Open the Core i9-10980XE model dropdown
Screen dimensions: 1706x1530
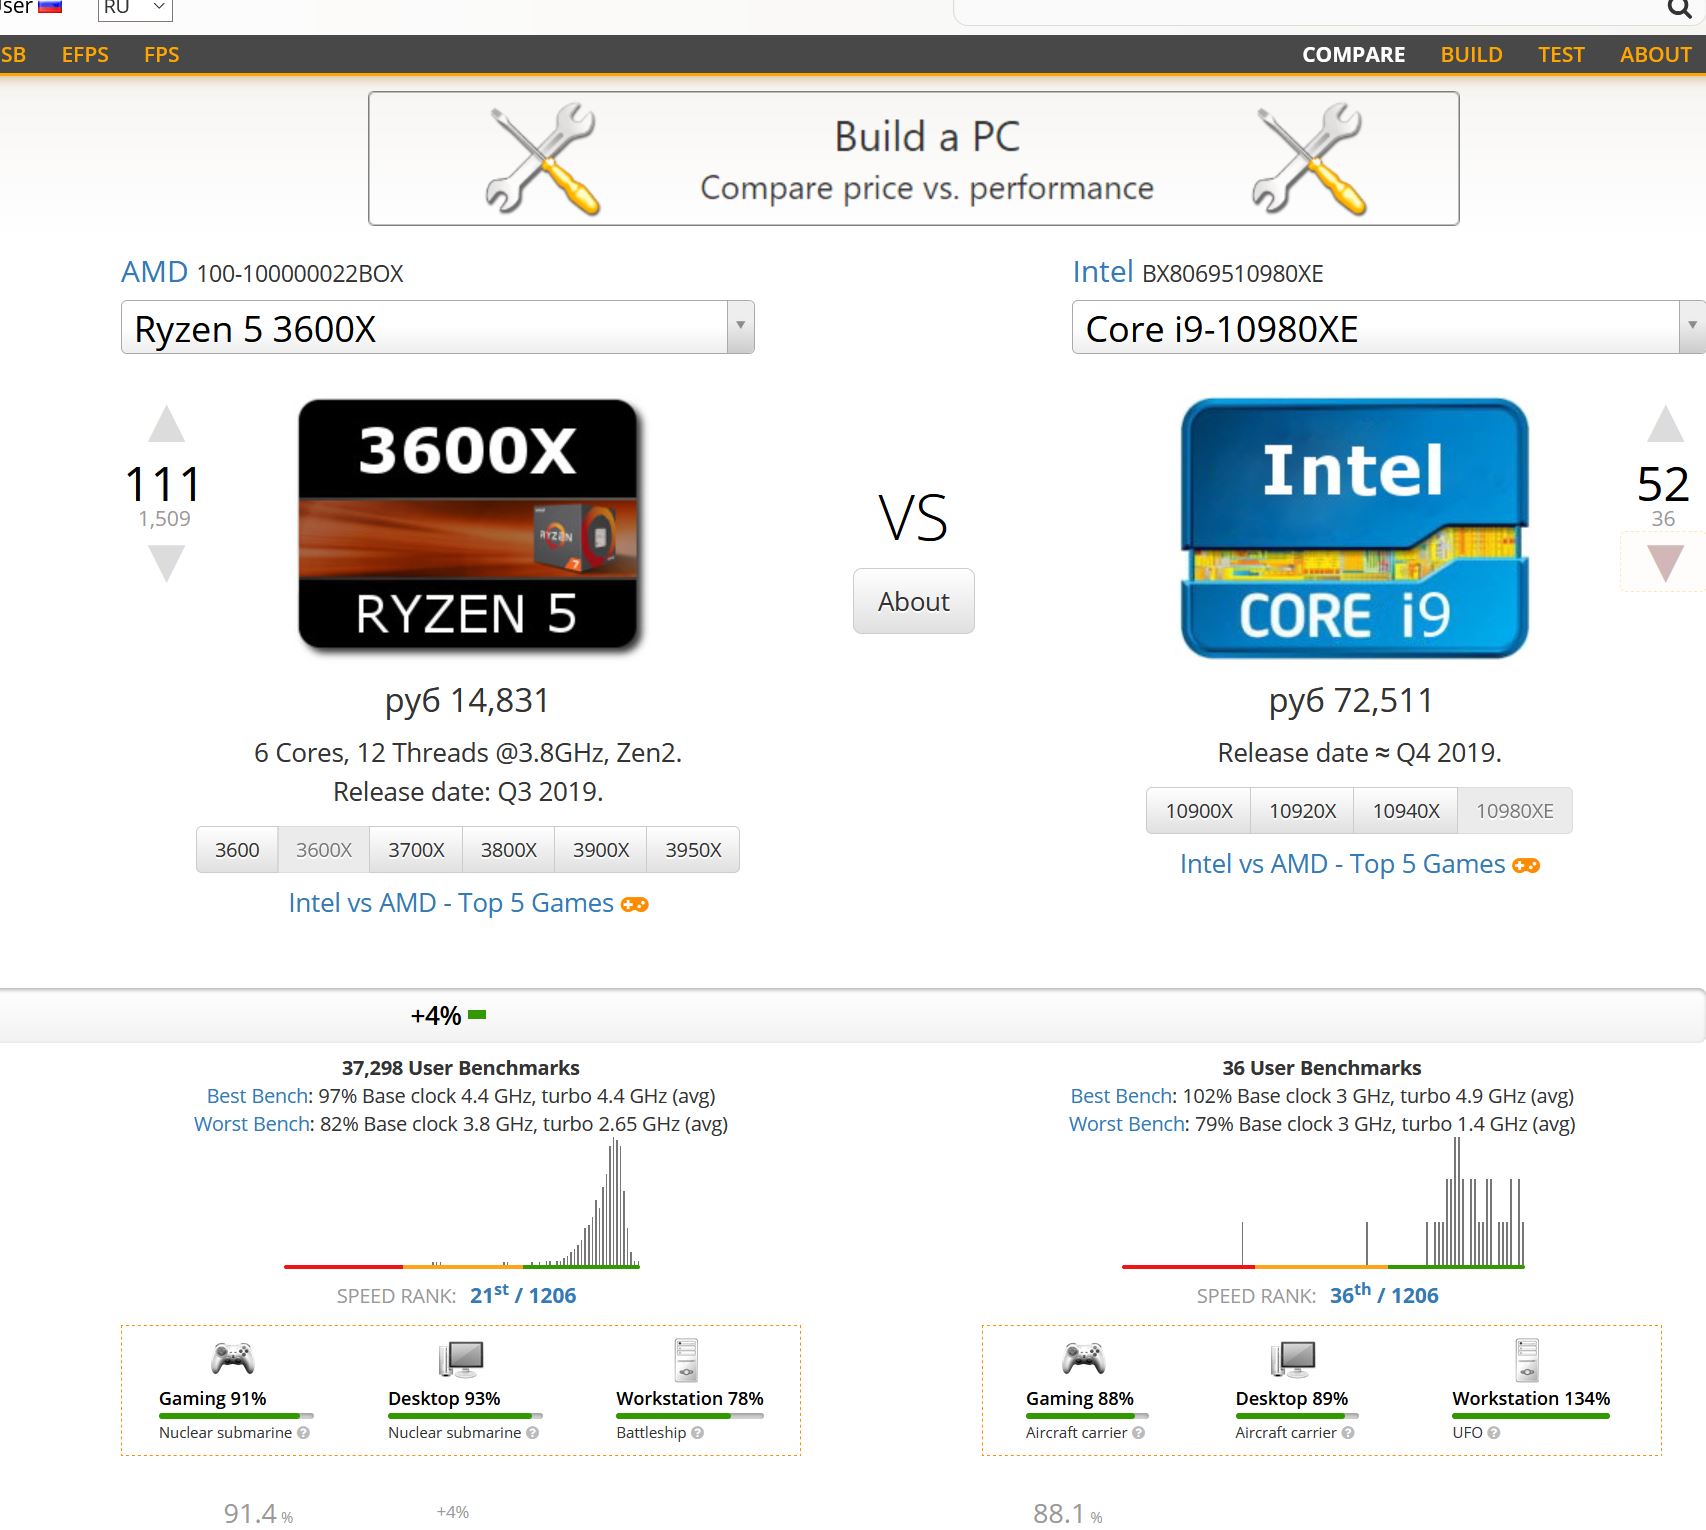pyautogui.click(x=1691, y=327)
